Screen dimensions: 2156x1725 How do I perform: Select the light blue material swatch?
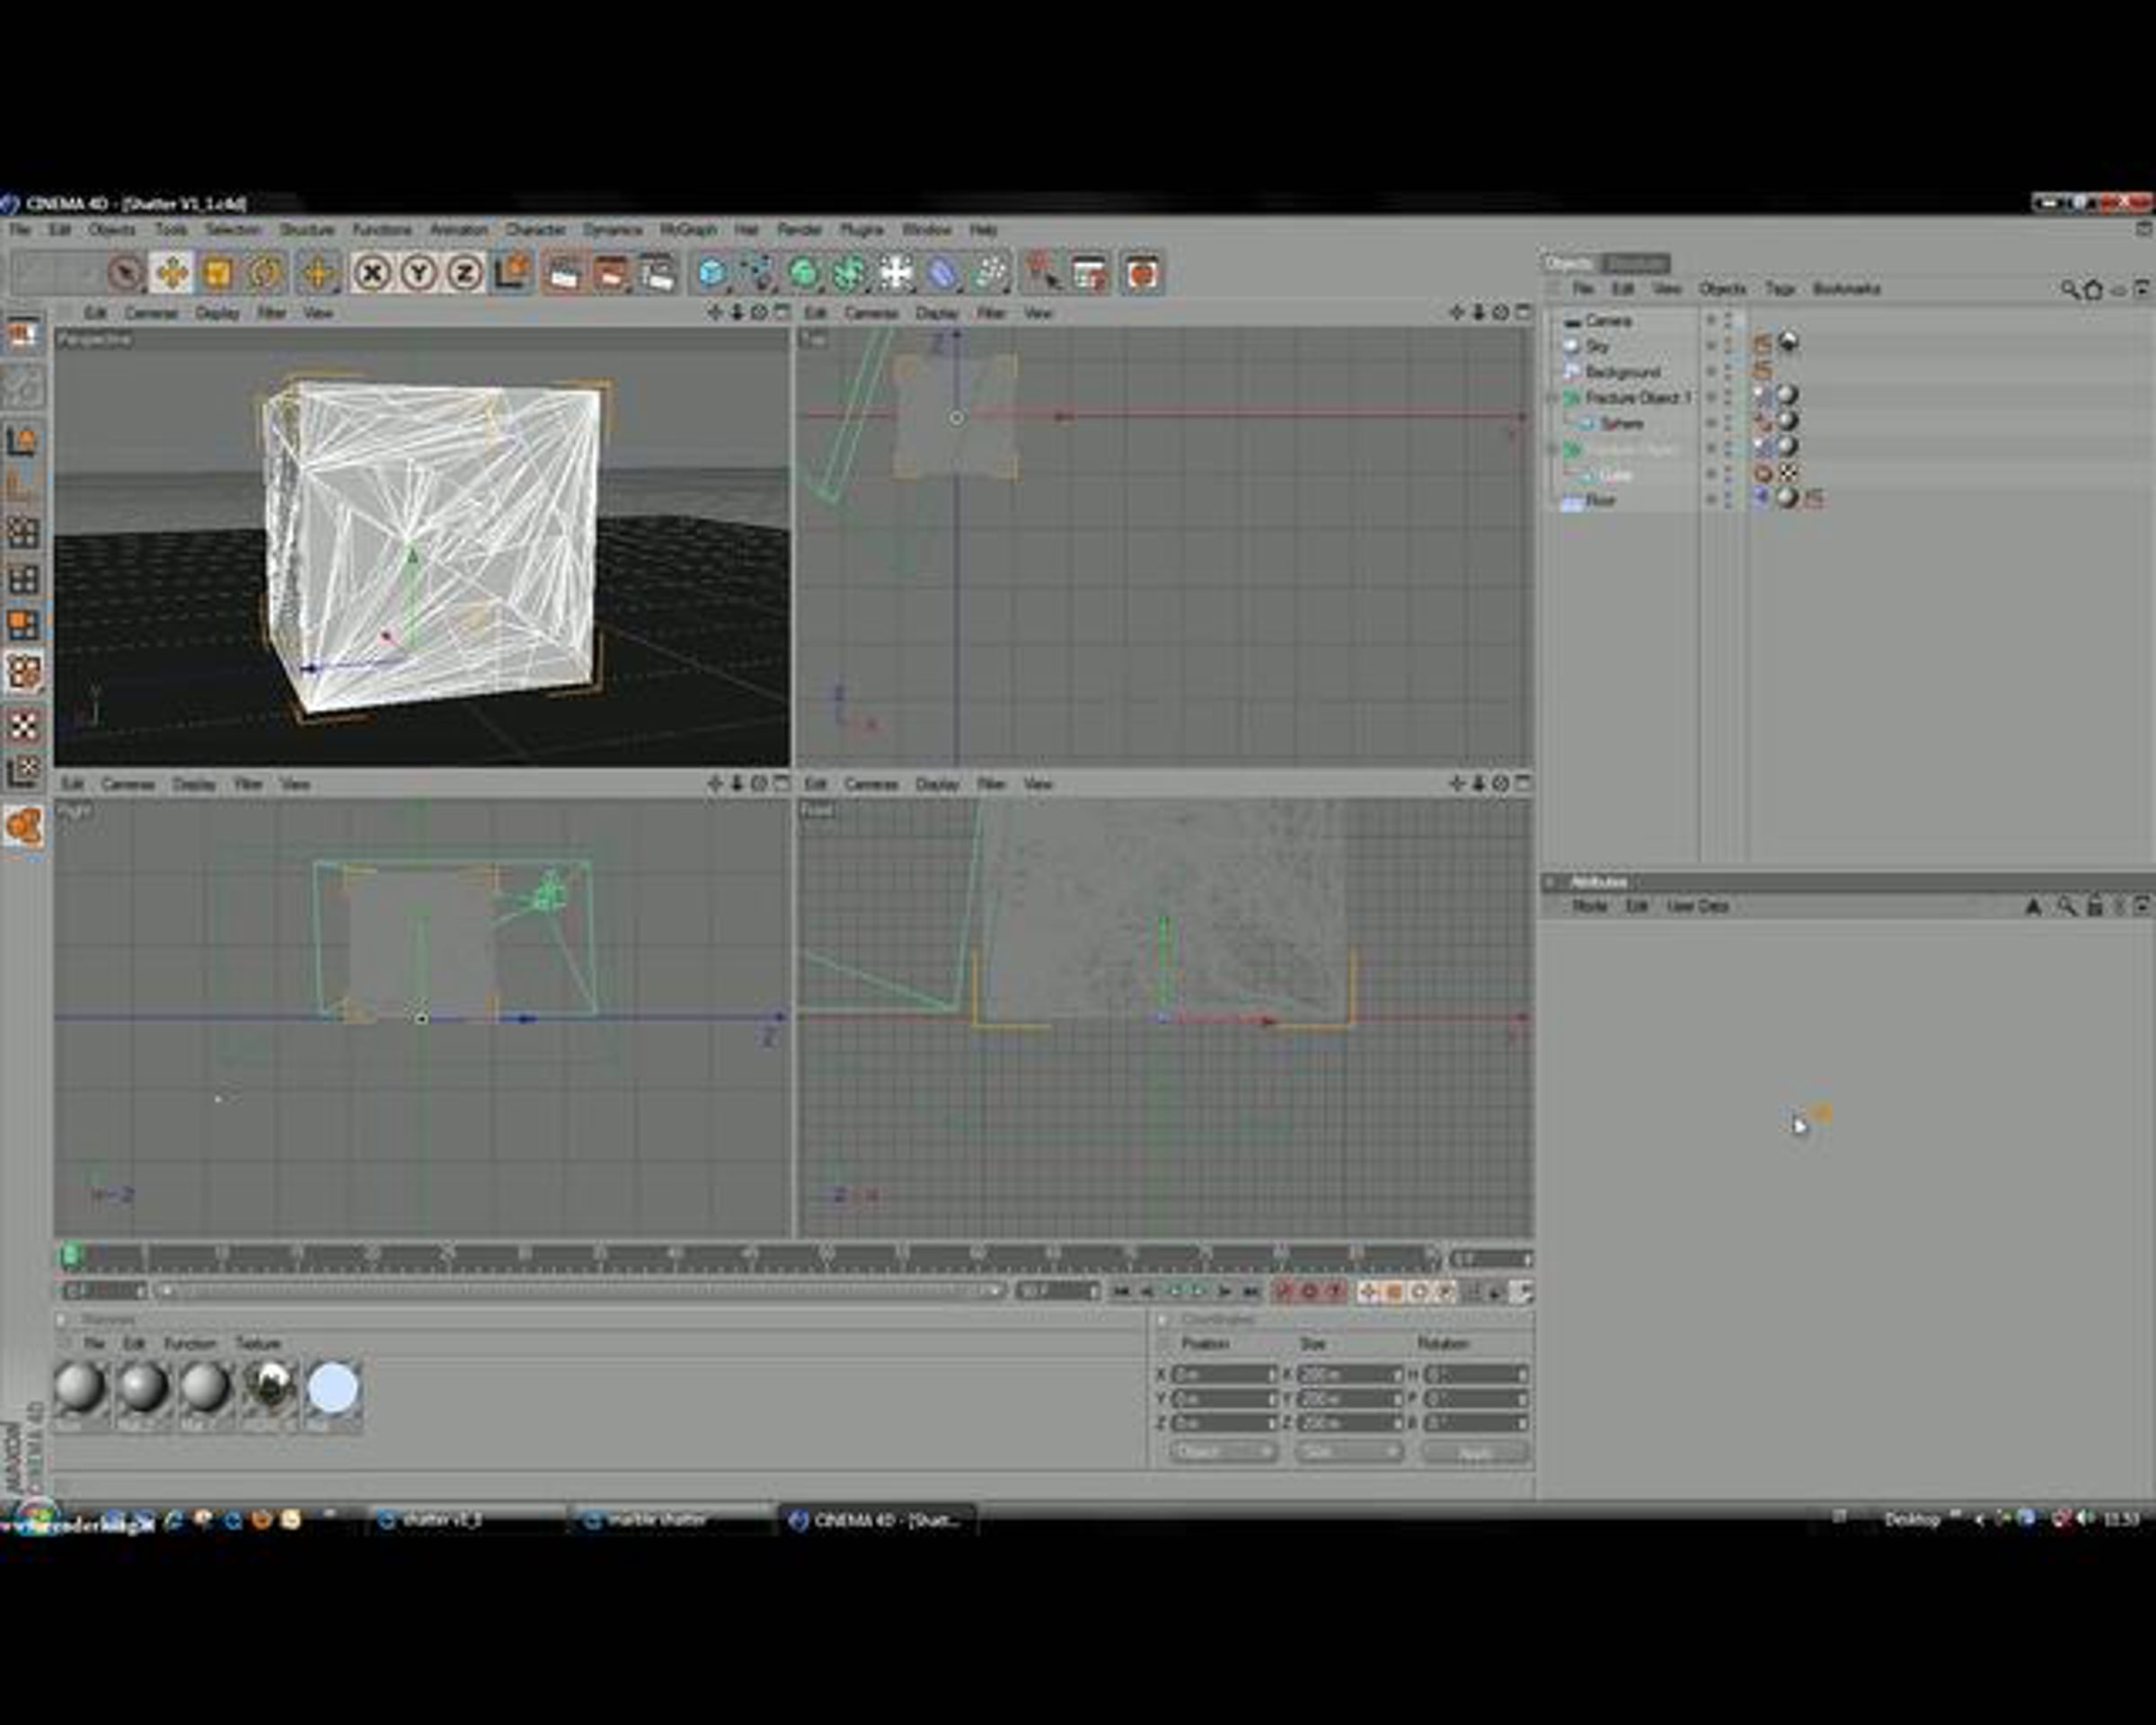pyautogui.click(x=333, y=1389)
